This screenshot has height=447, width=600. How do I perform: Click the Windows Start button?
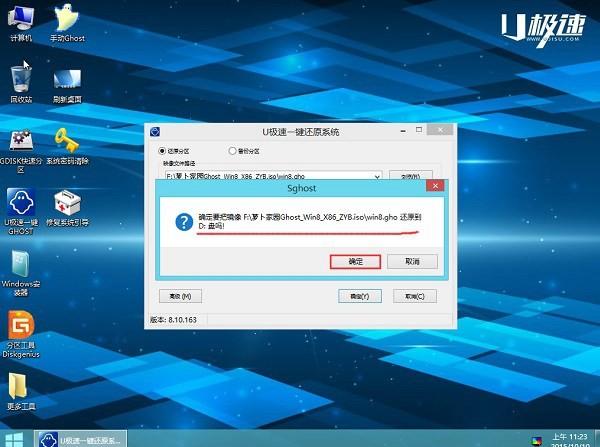click(14, 439)
